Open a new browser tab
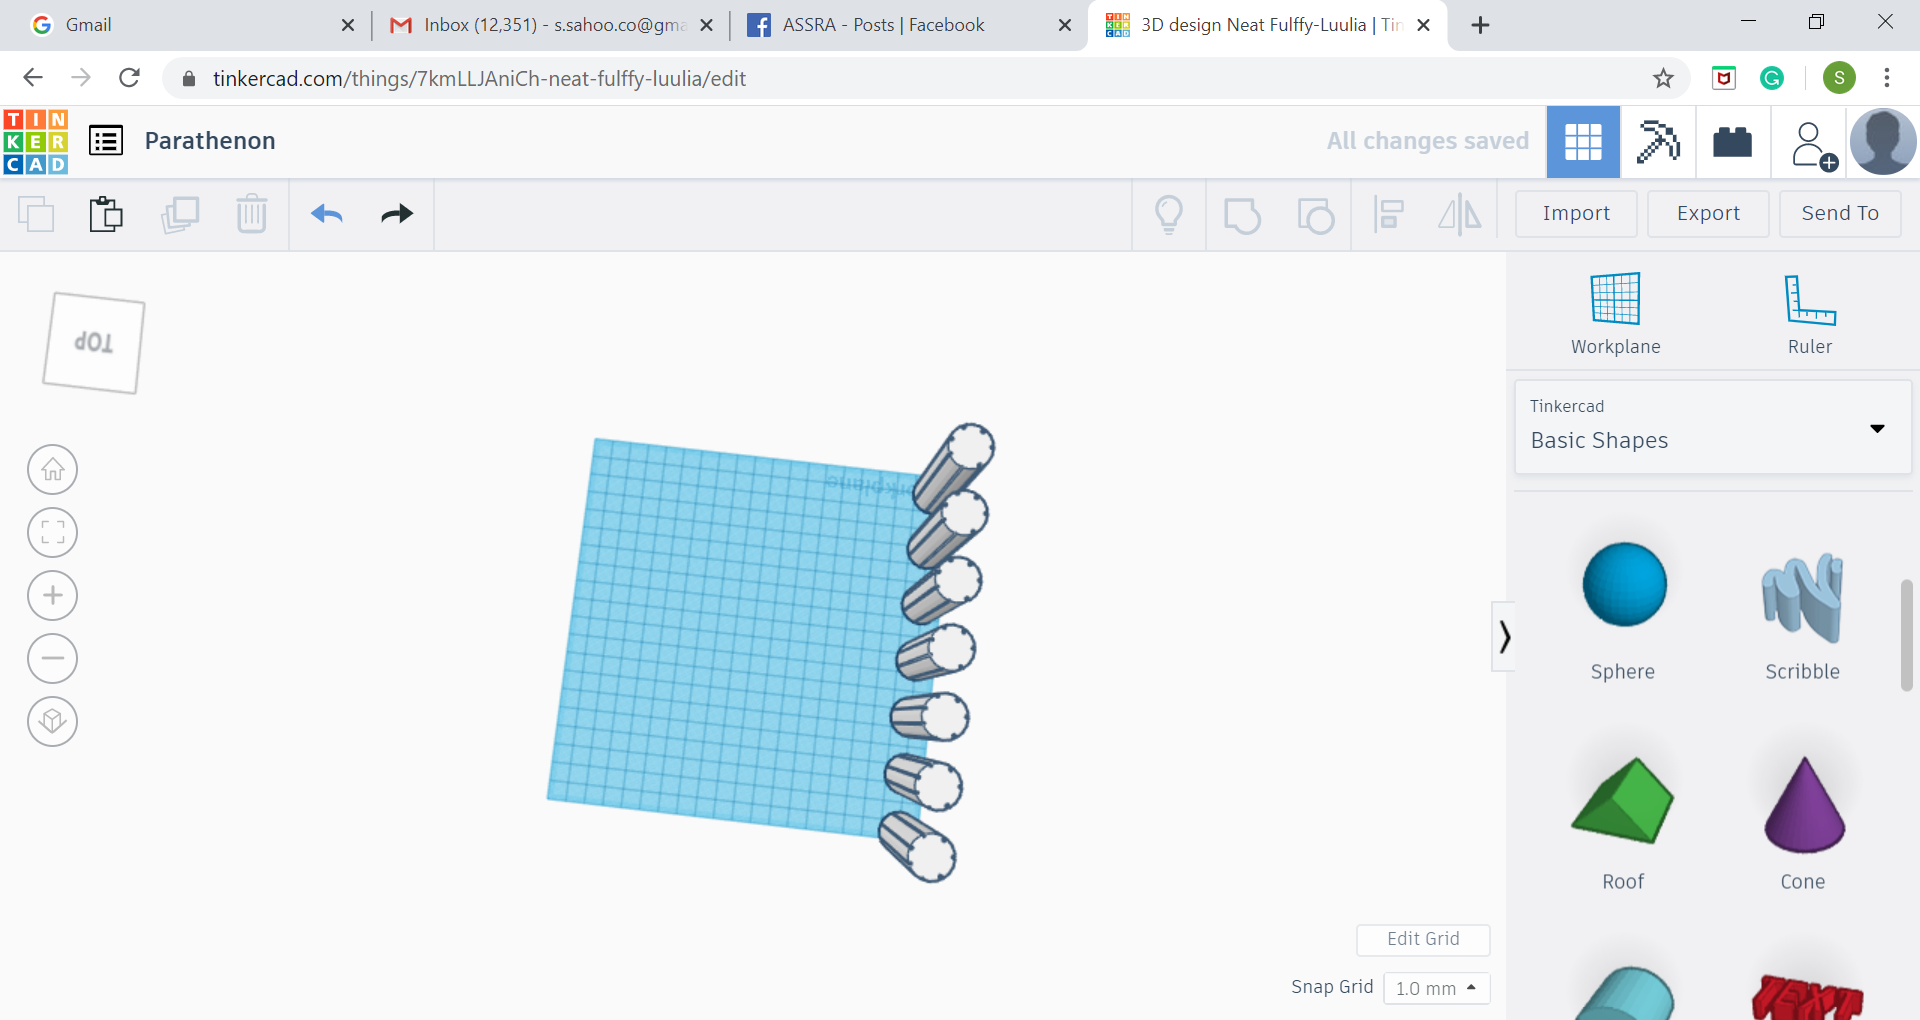 click(1481, 25)
